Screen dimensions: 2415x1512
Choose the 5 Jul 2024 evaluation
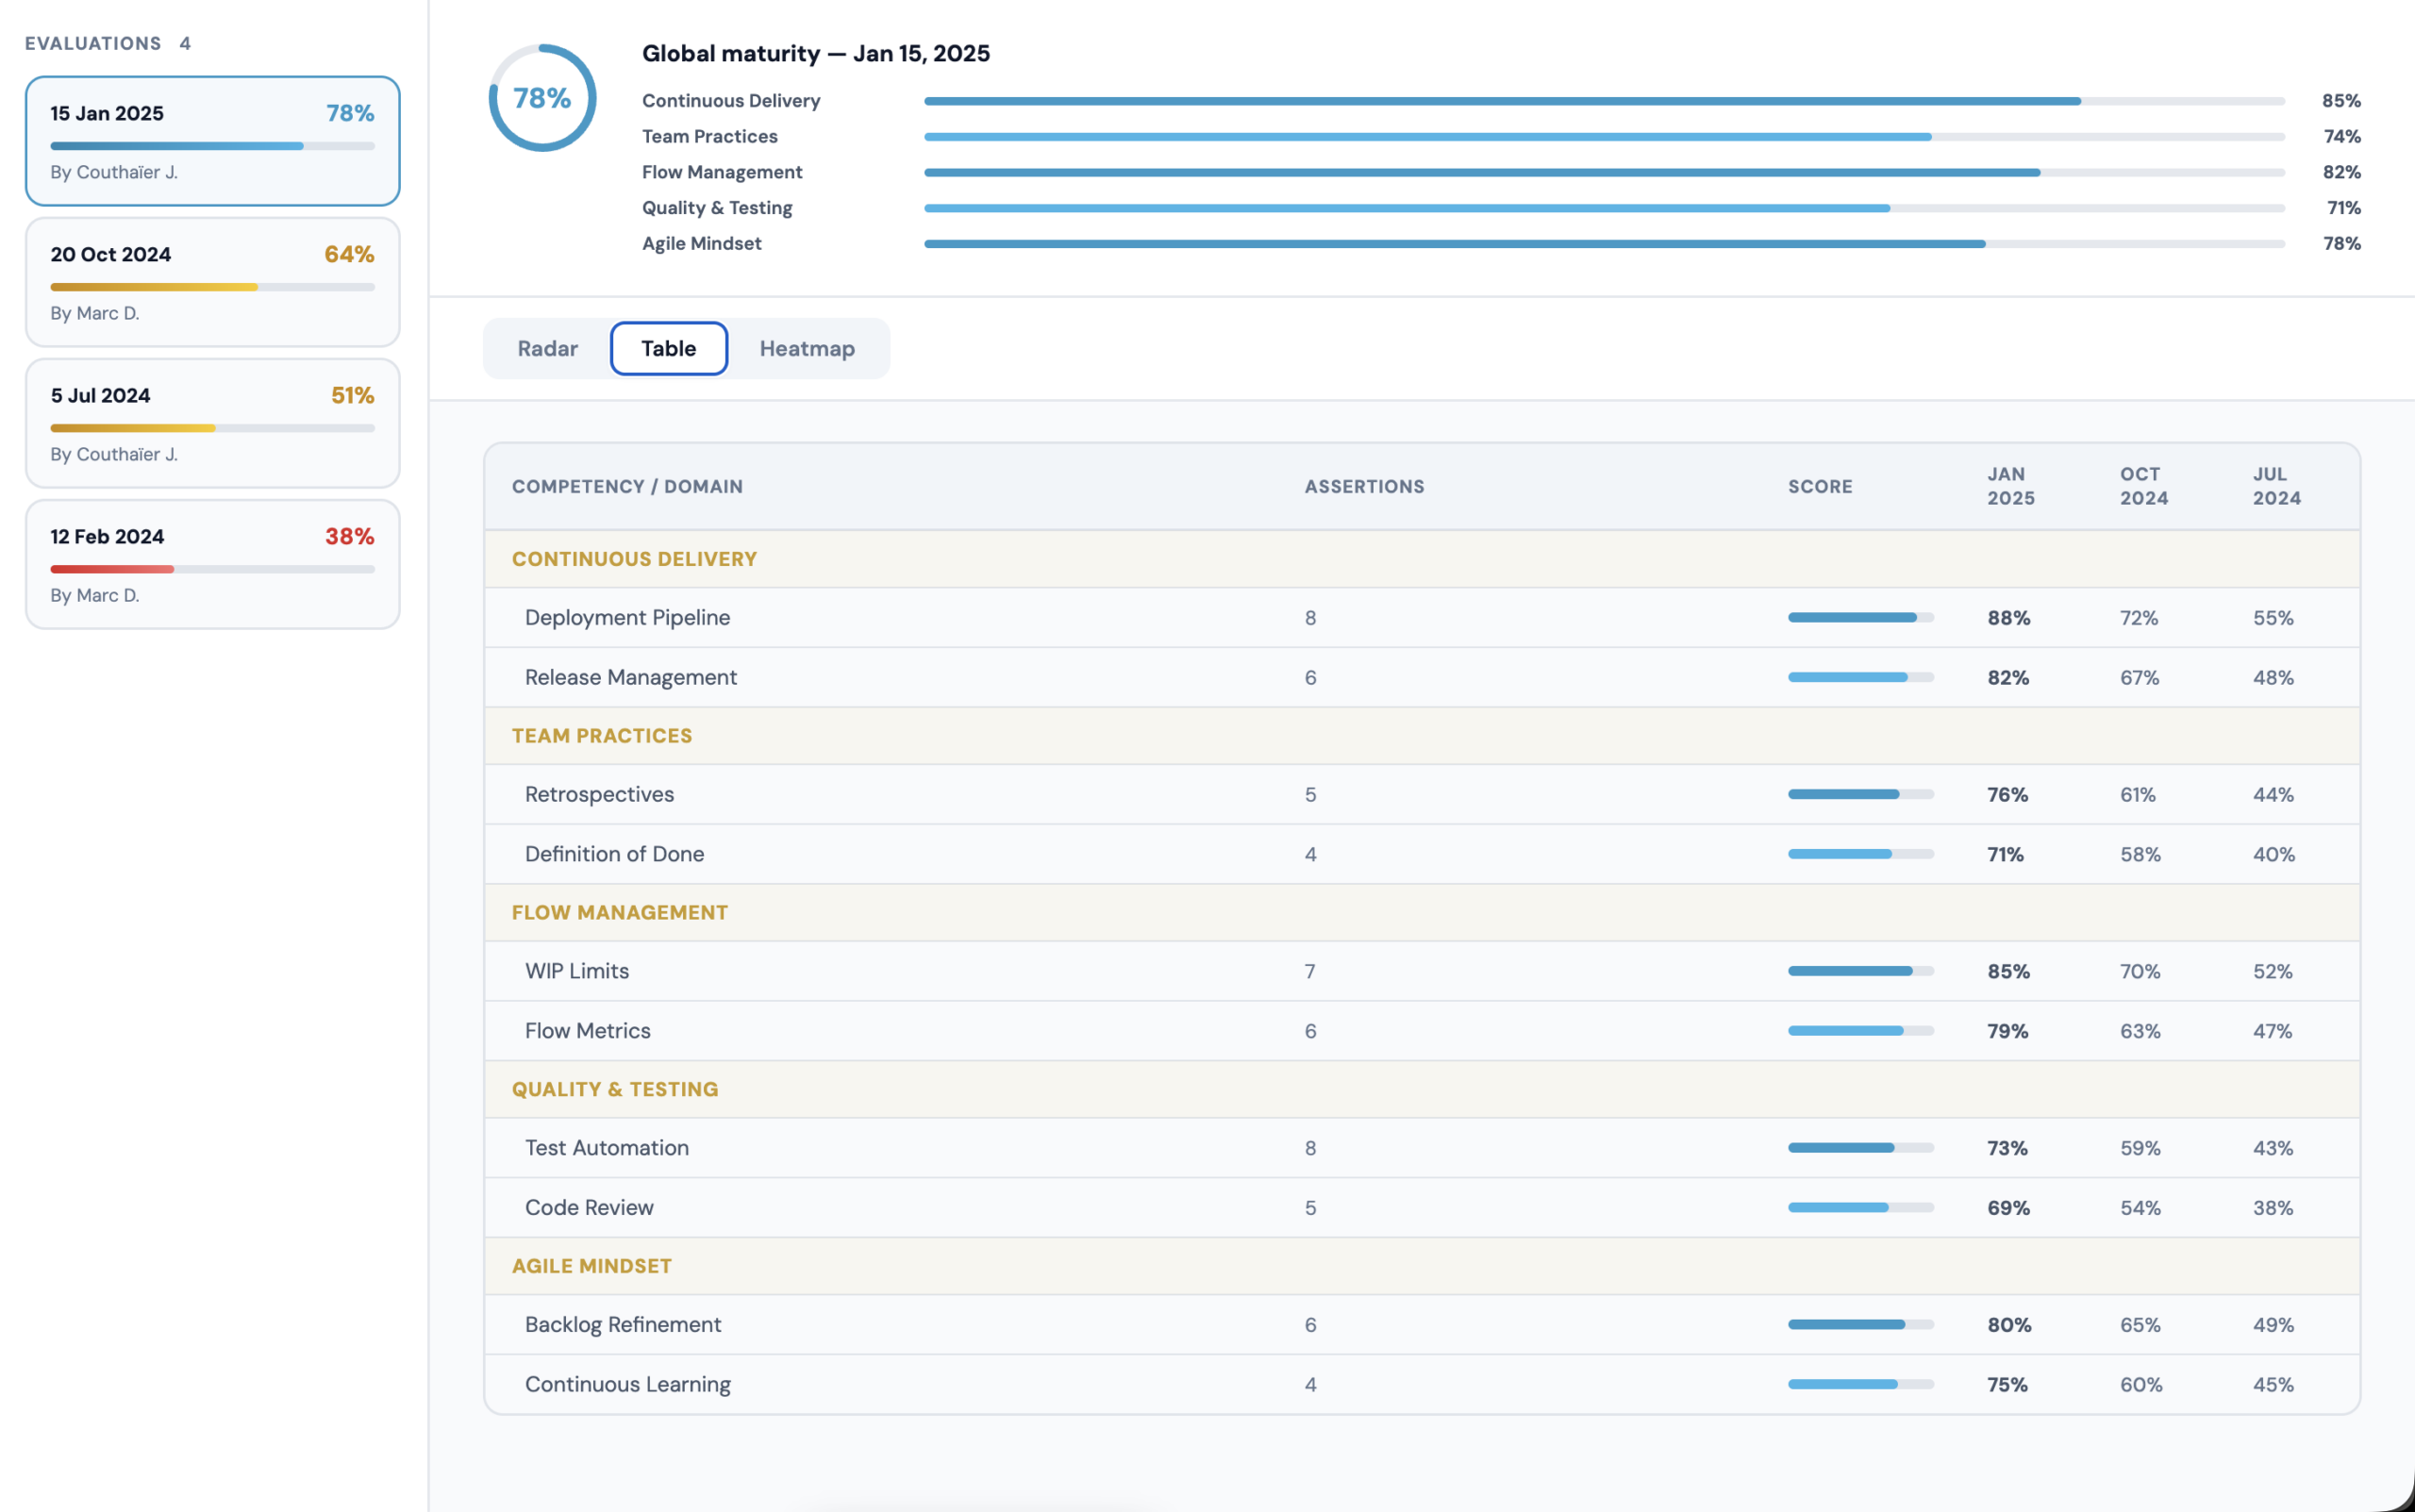tap(212, 423)
